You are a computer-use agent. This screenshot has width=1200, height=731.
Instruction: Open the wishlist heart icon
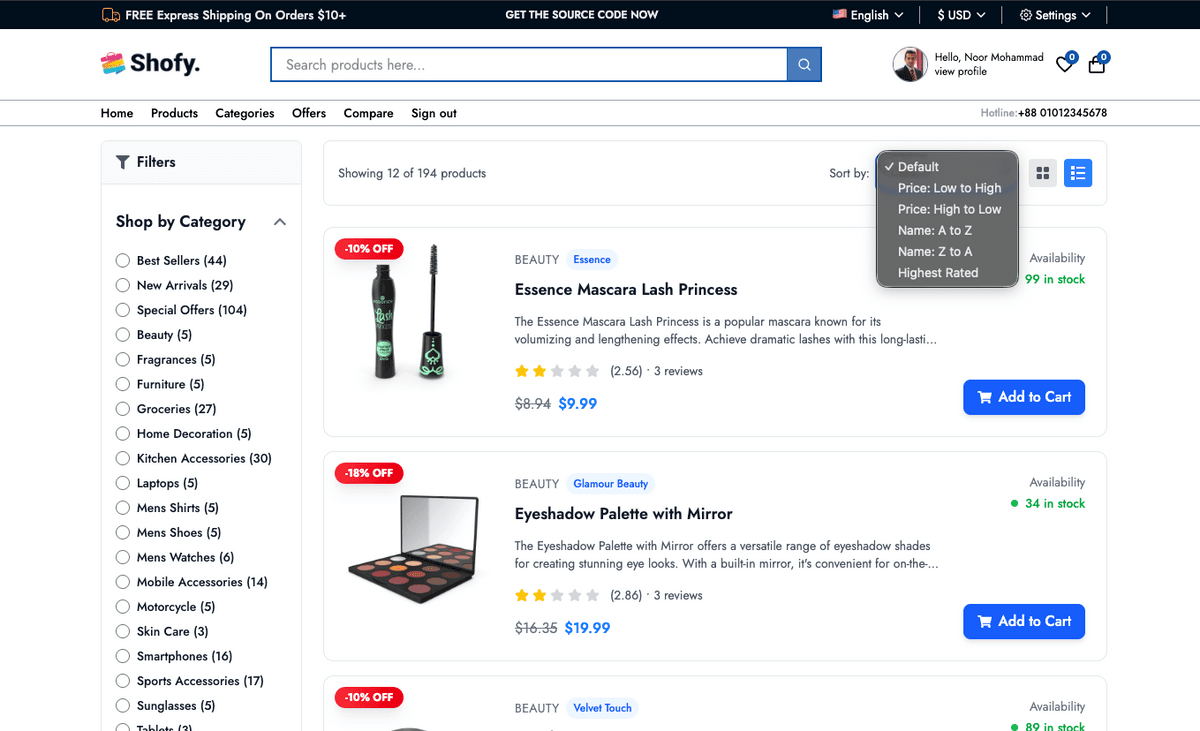(x=1065, y=64)
